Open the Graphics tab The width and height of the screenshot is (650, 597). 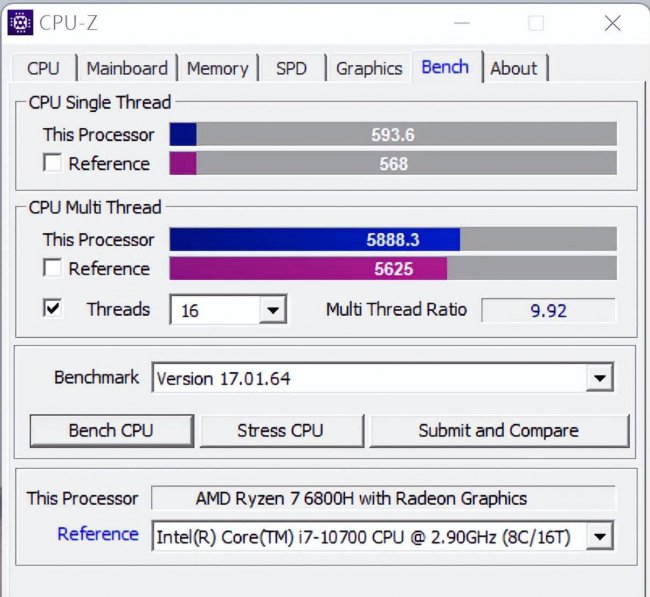tap(369, 68)
